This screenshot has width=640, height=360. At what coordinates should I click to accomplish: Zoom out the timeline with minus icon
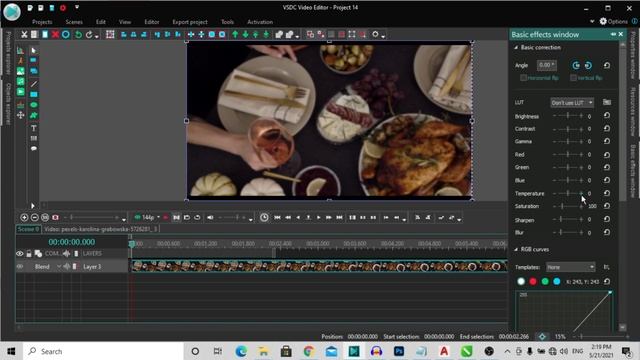click(34, 218)
